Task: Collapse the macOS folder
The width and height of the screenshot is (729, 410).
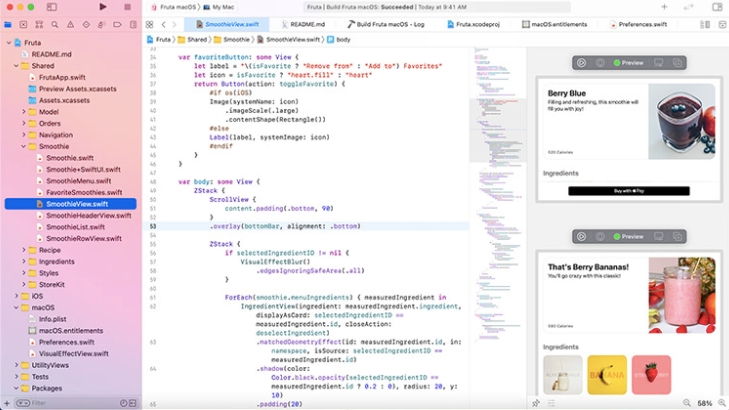Action: [16, 308]
